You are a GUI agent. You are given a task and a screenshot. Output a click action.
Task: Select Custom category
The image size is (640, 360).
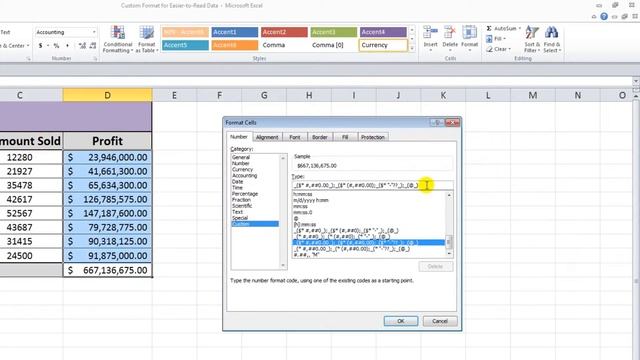(255, 224)
